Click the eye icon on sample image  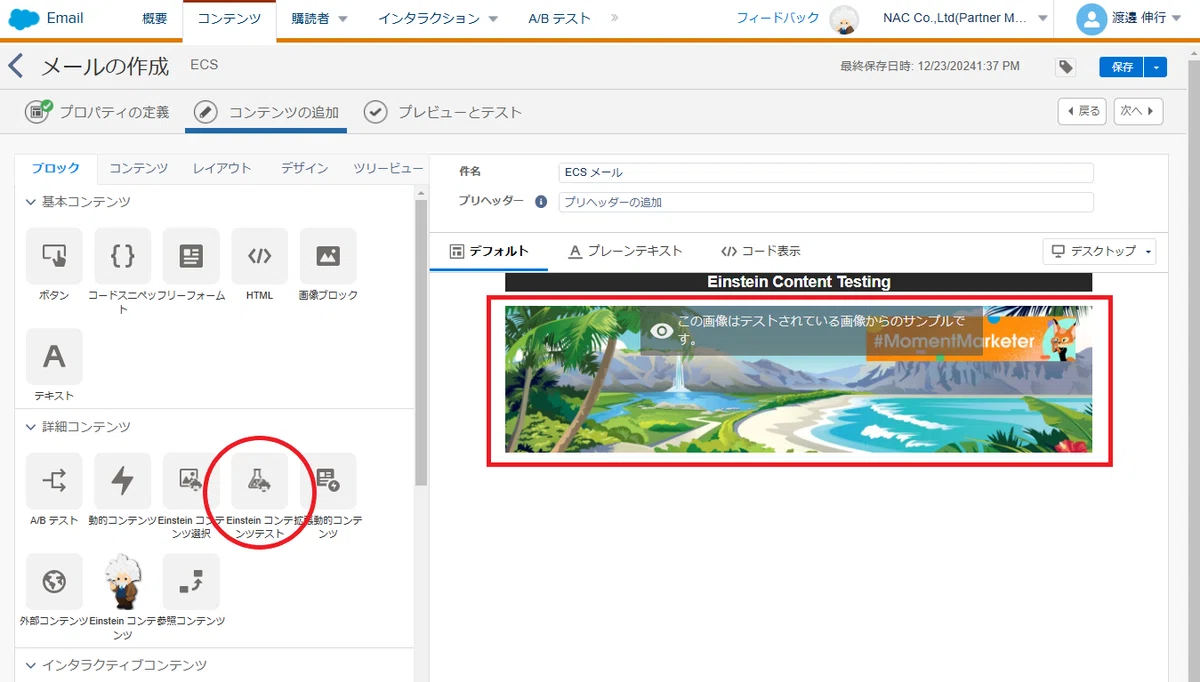coord(661,330)
